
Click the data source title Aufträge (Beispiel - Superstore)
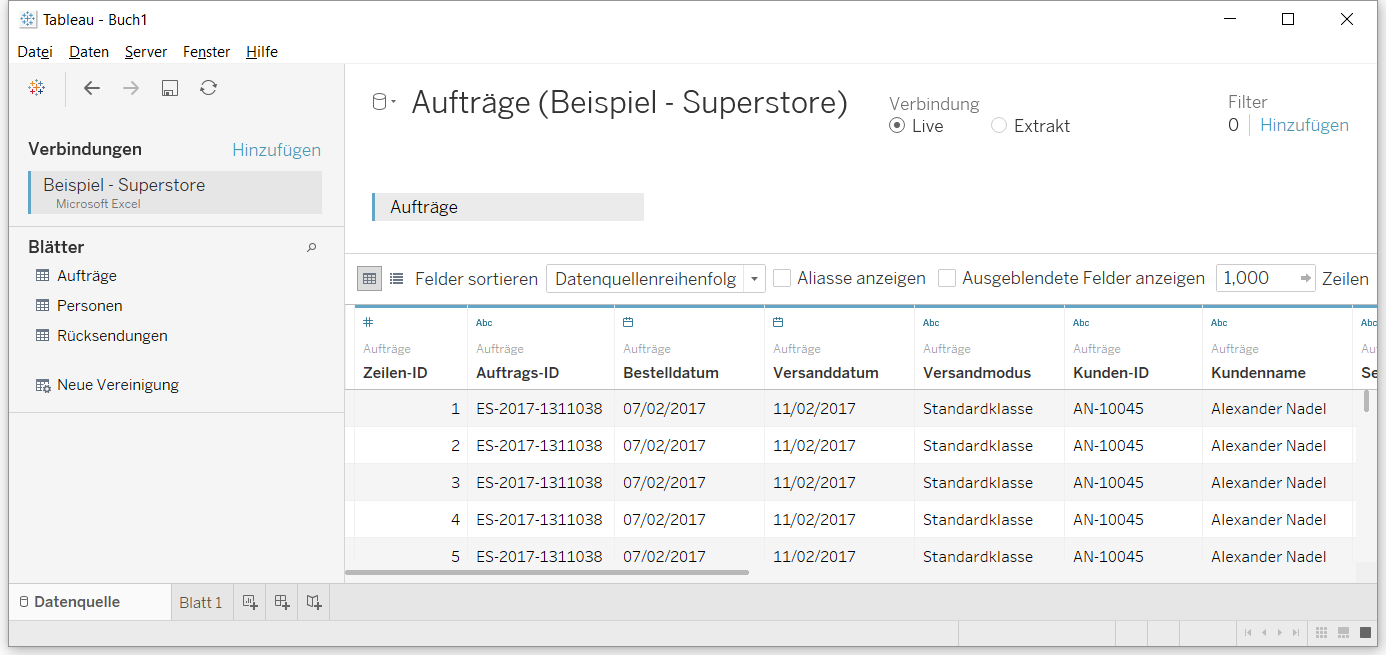[x=630, y=102]
